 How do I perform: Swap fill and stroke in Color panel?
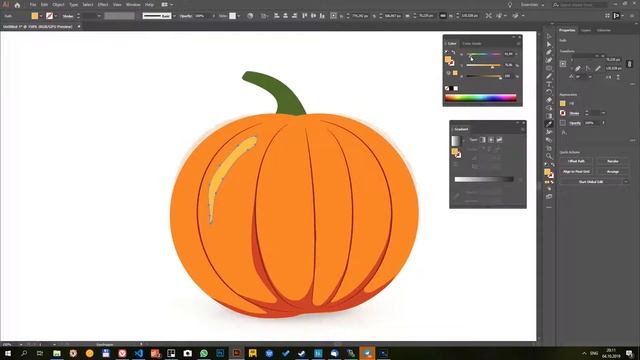coord(453,52)
